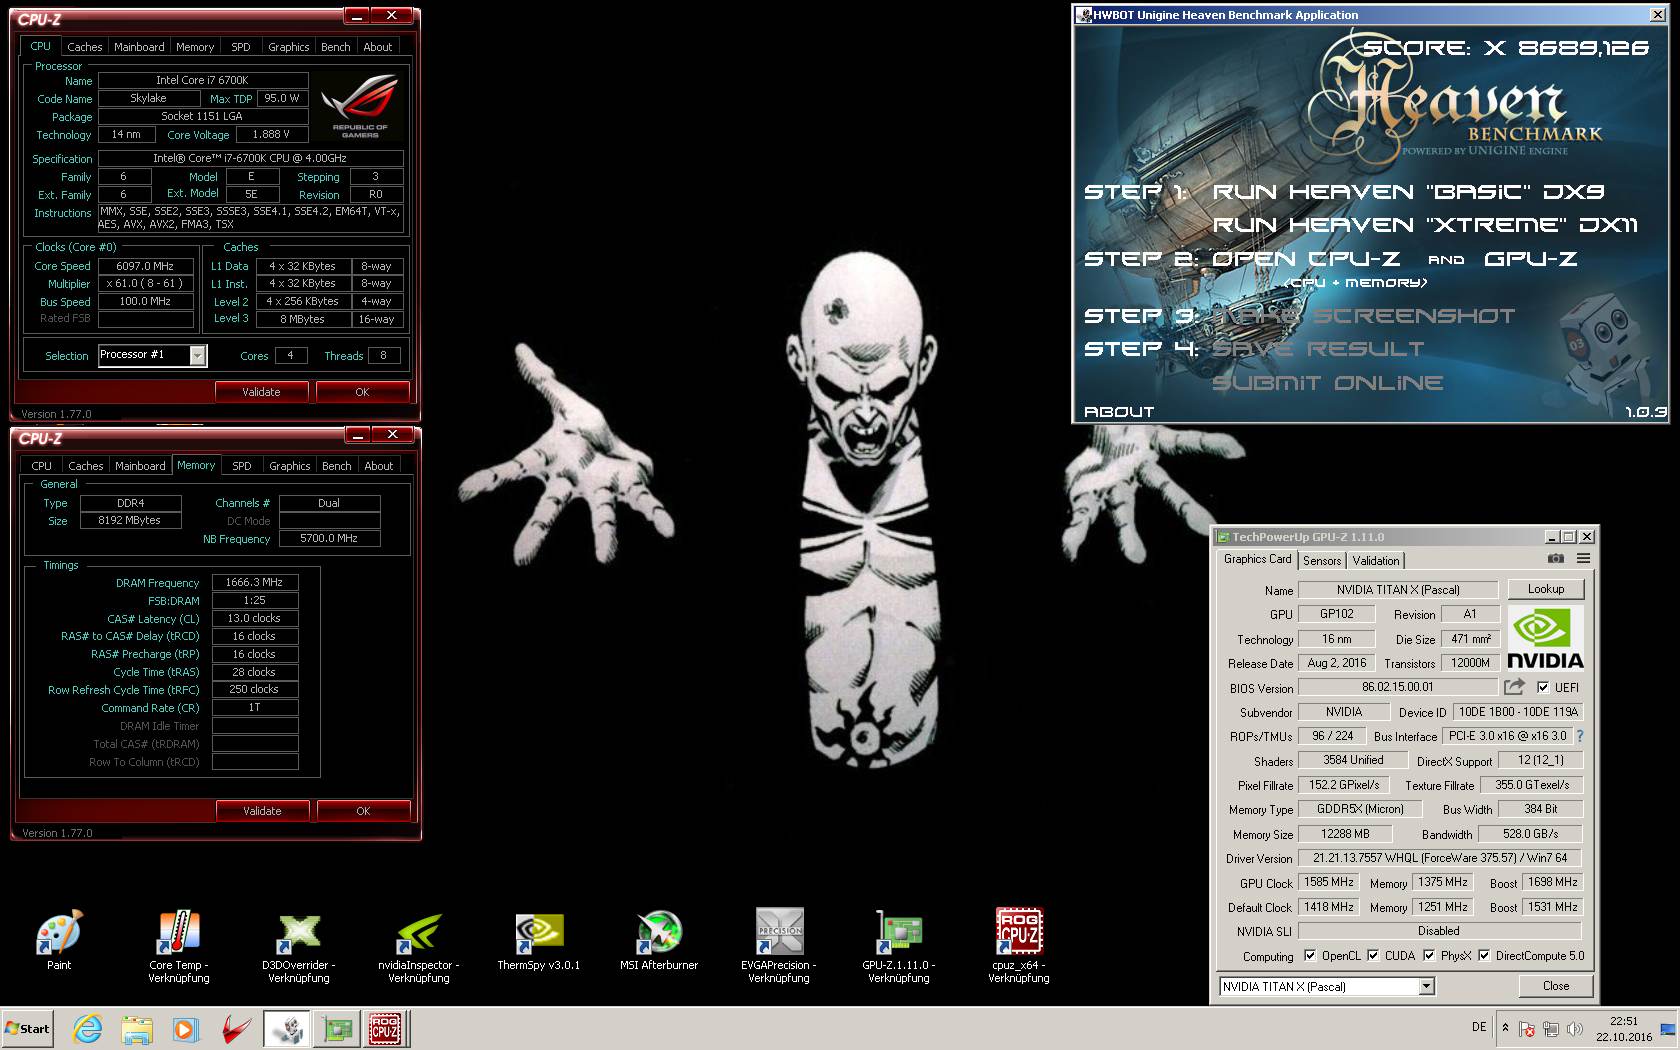
Task: Click the Lookup button in GPU-Z
Action: pyautogui.click(x=1545, y=589)
